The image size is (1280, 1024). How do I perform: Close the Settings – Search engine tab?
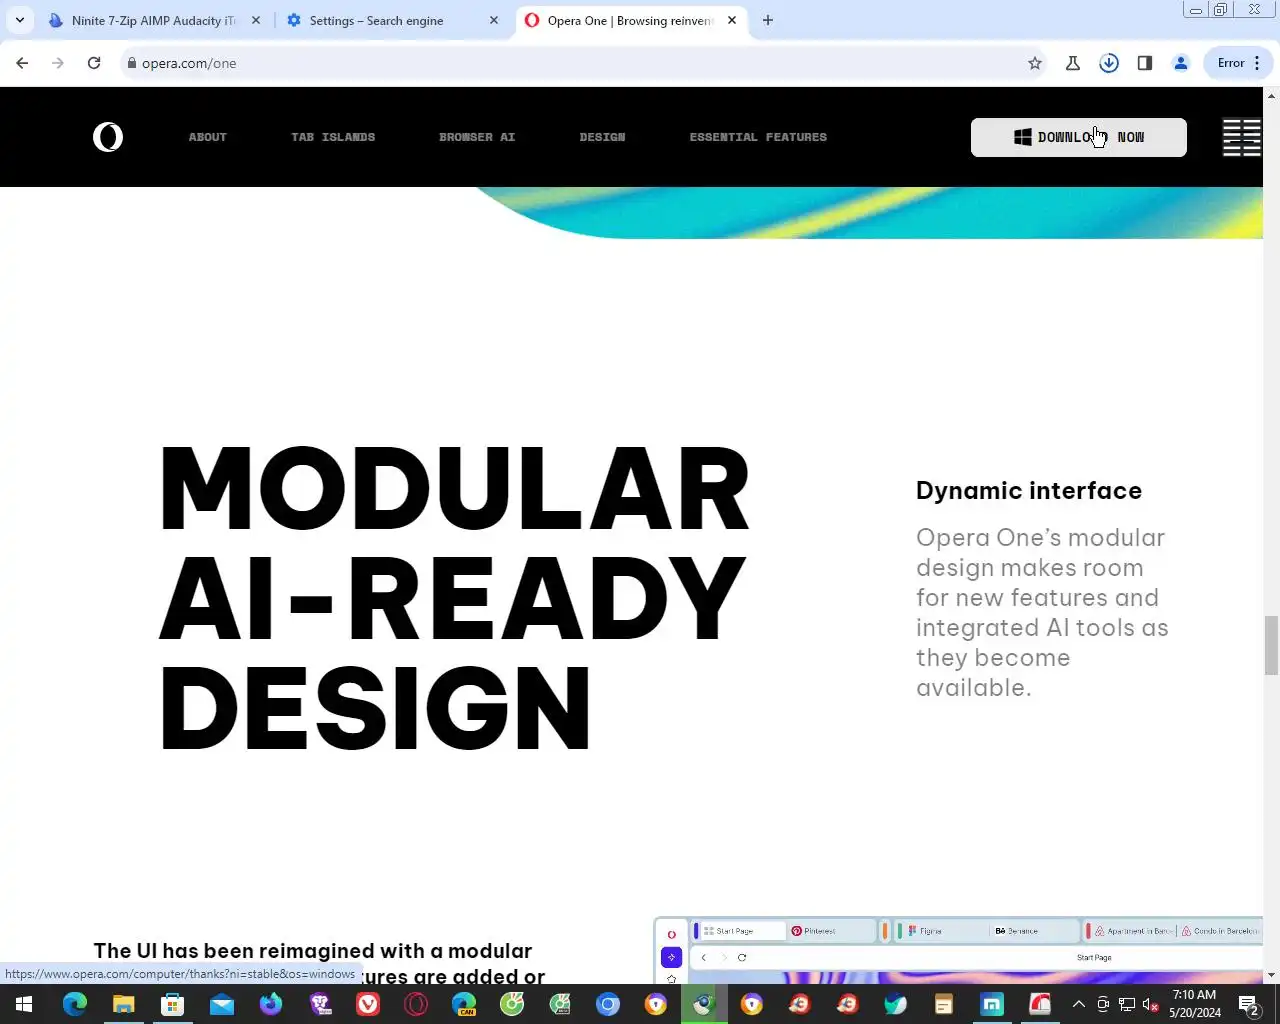[494, 20]
